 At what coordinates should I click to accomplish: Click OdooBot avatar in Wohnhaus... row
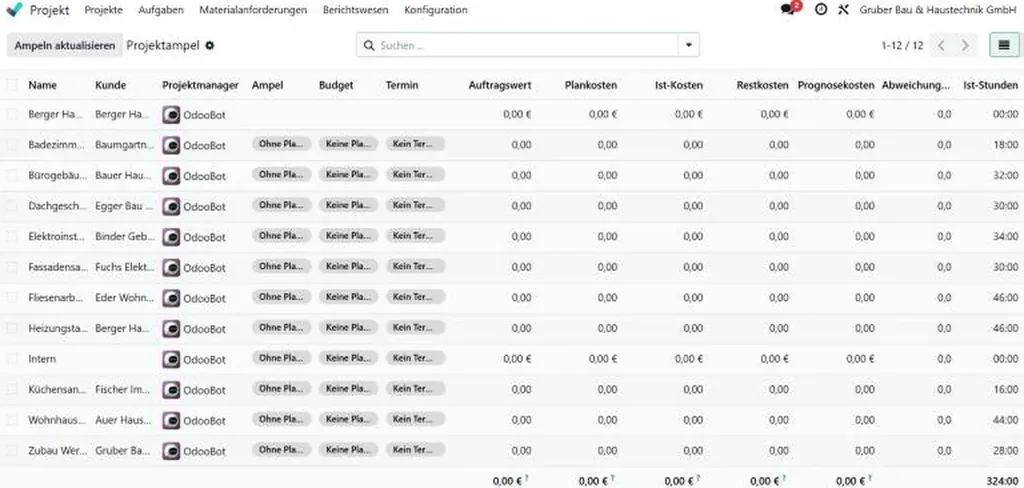(171, 420)
